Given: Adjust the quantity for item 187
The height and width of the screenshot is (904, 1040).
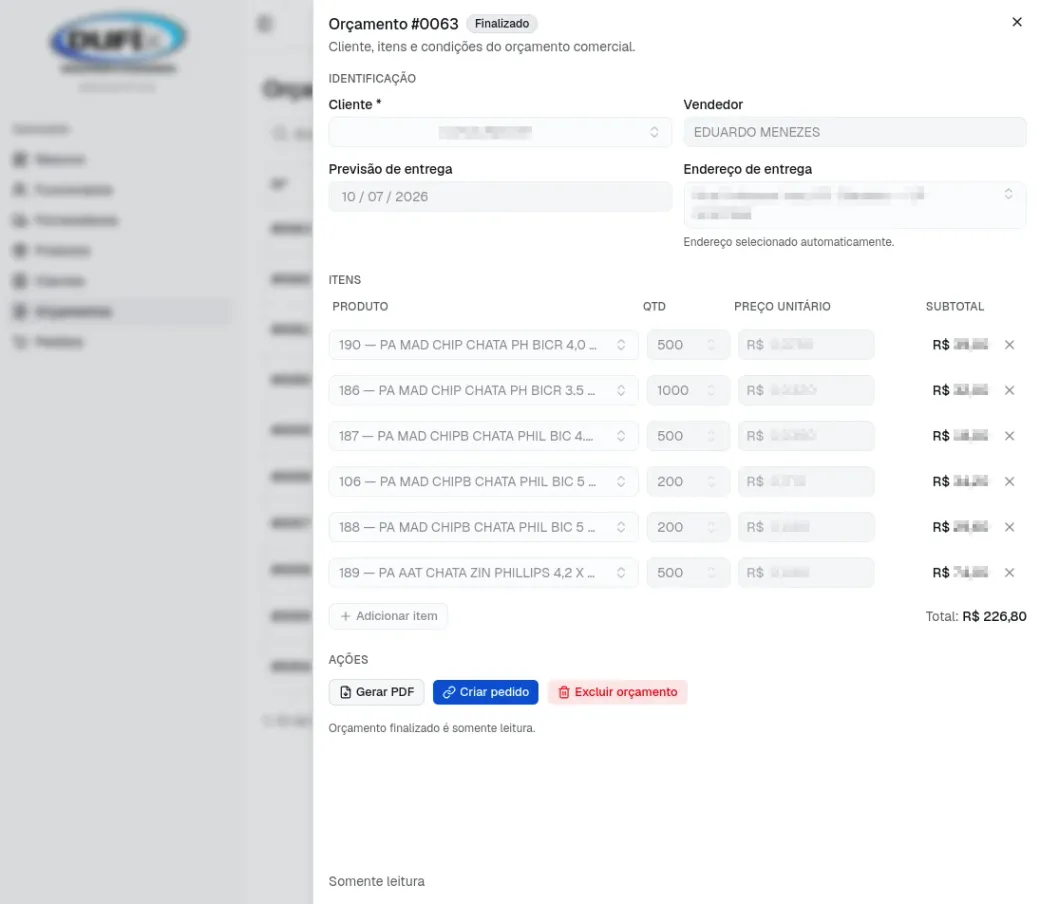Looking at the screenshot, I should click(688, 436).
